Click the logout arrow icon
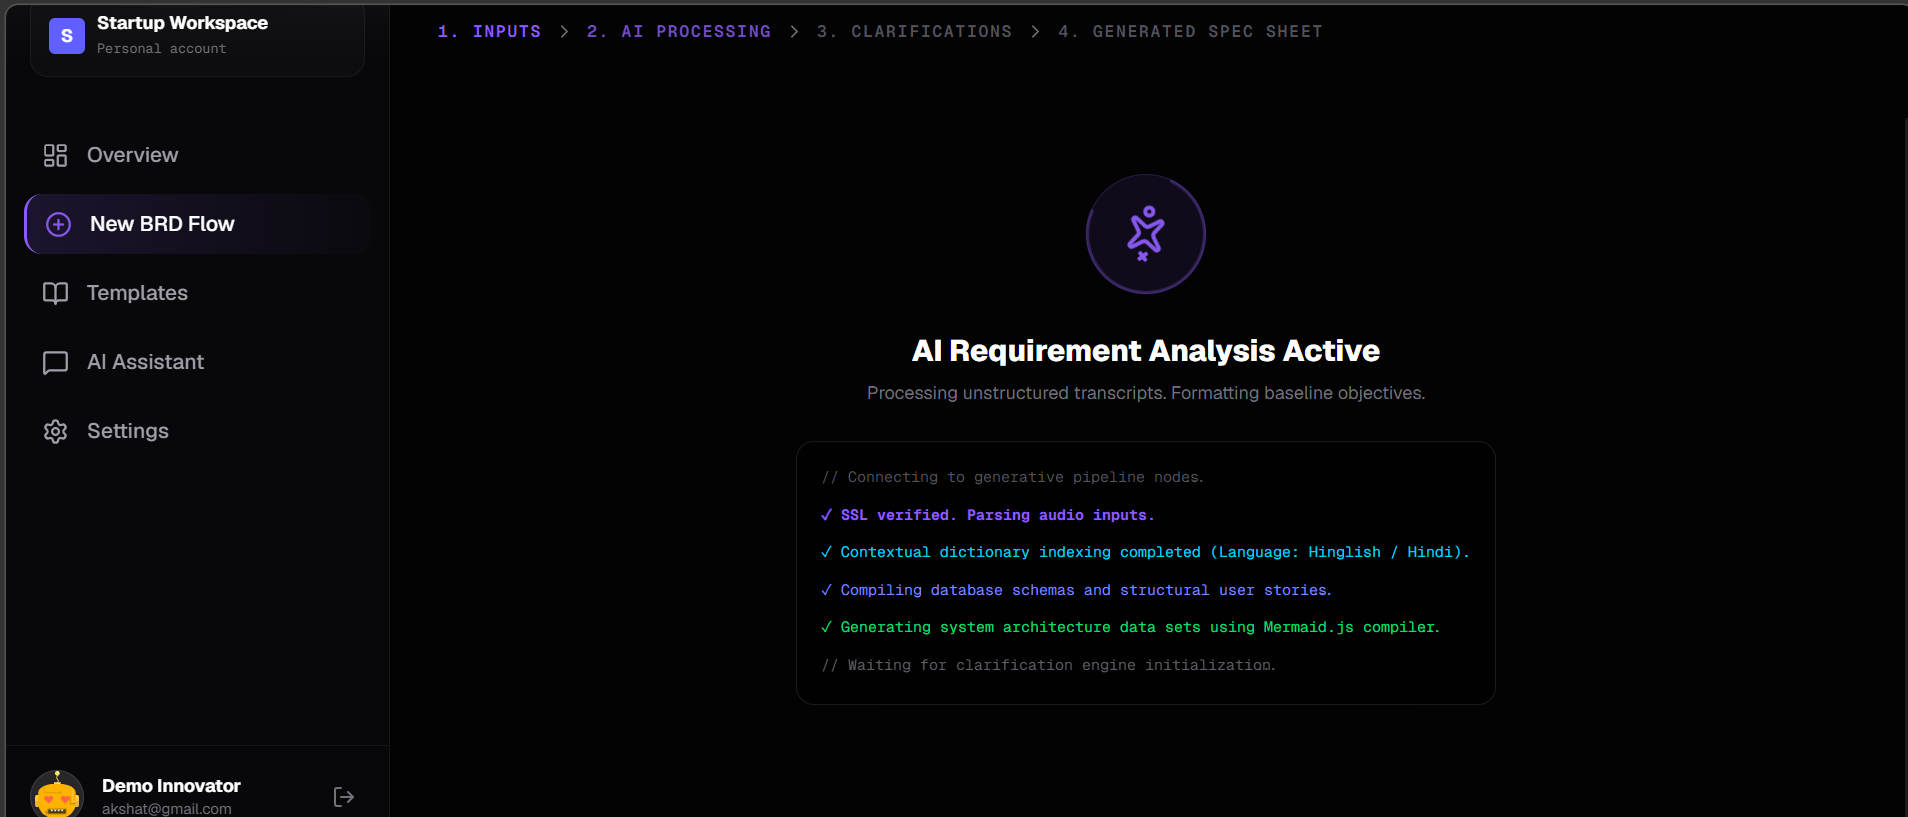This screenshot has height=817, width=1908. pos(344,797)
